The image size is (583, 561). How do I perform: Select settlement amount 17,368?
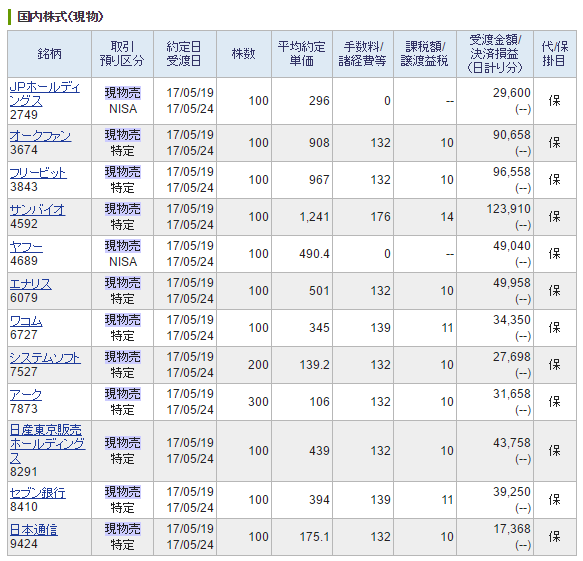[x=512, y=529]
